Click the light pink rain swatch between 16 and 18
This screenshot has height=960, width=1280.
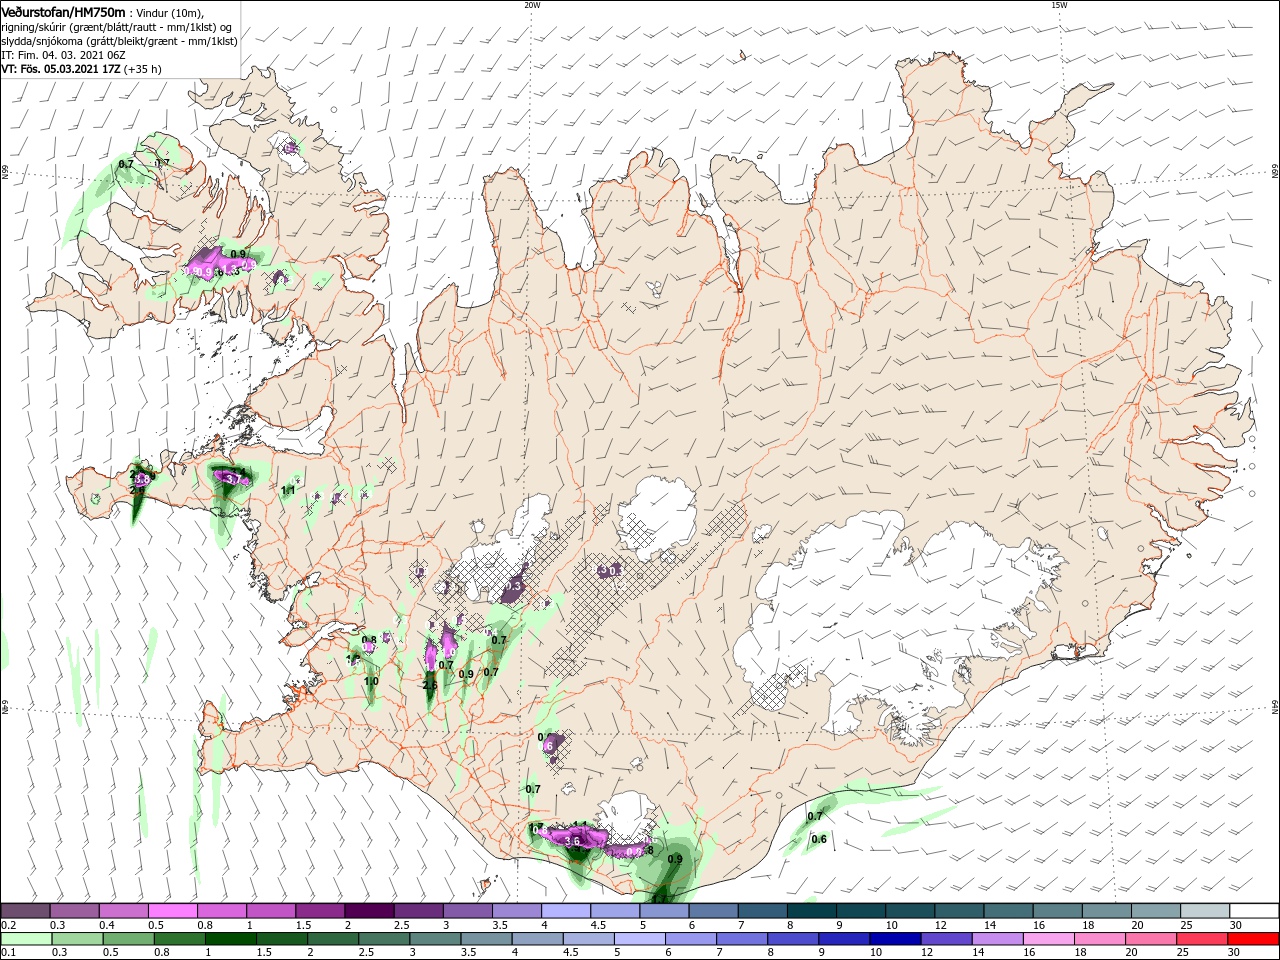tap(1047, 939)
